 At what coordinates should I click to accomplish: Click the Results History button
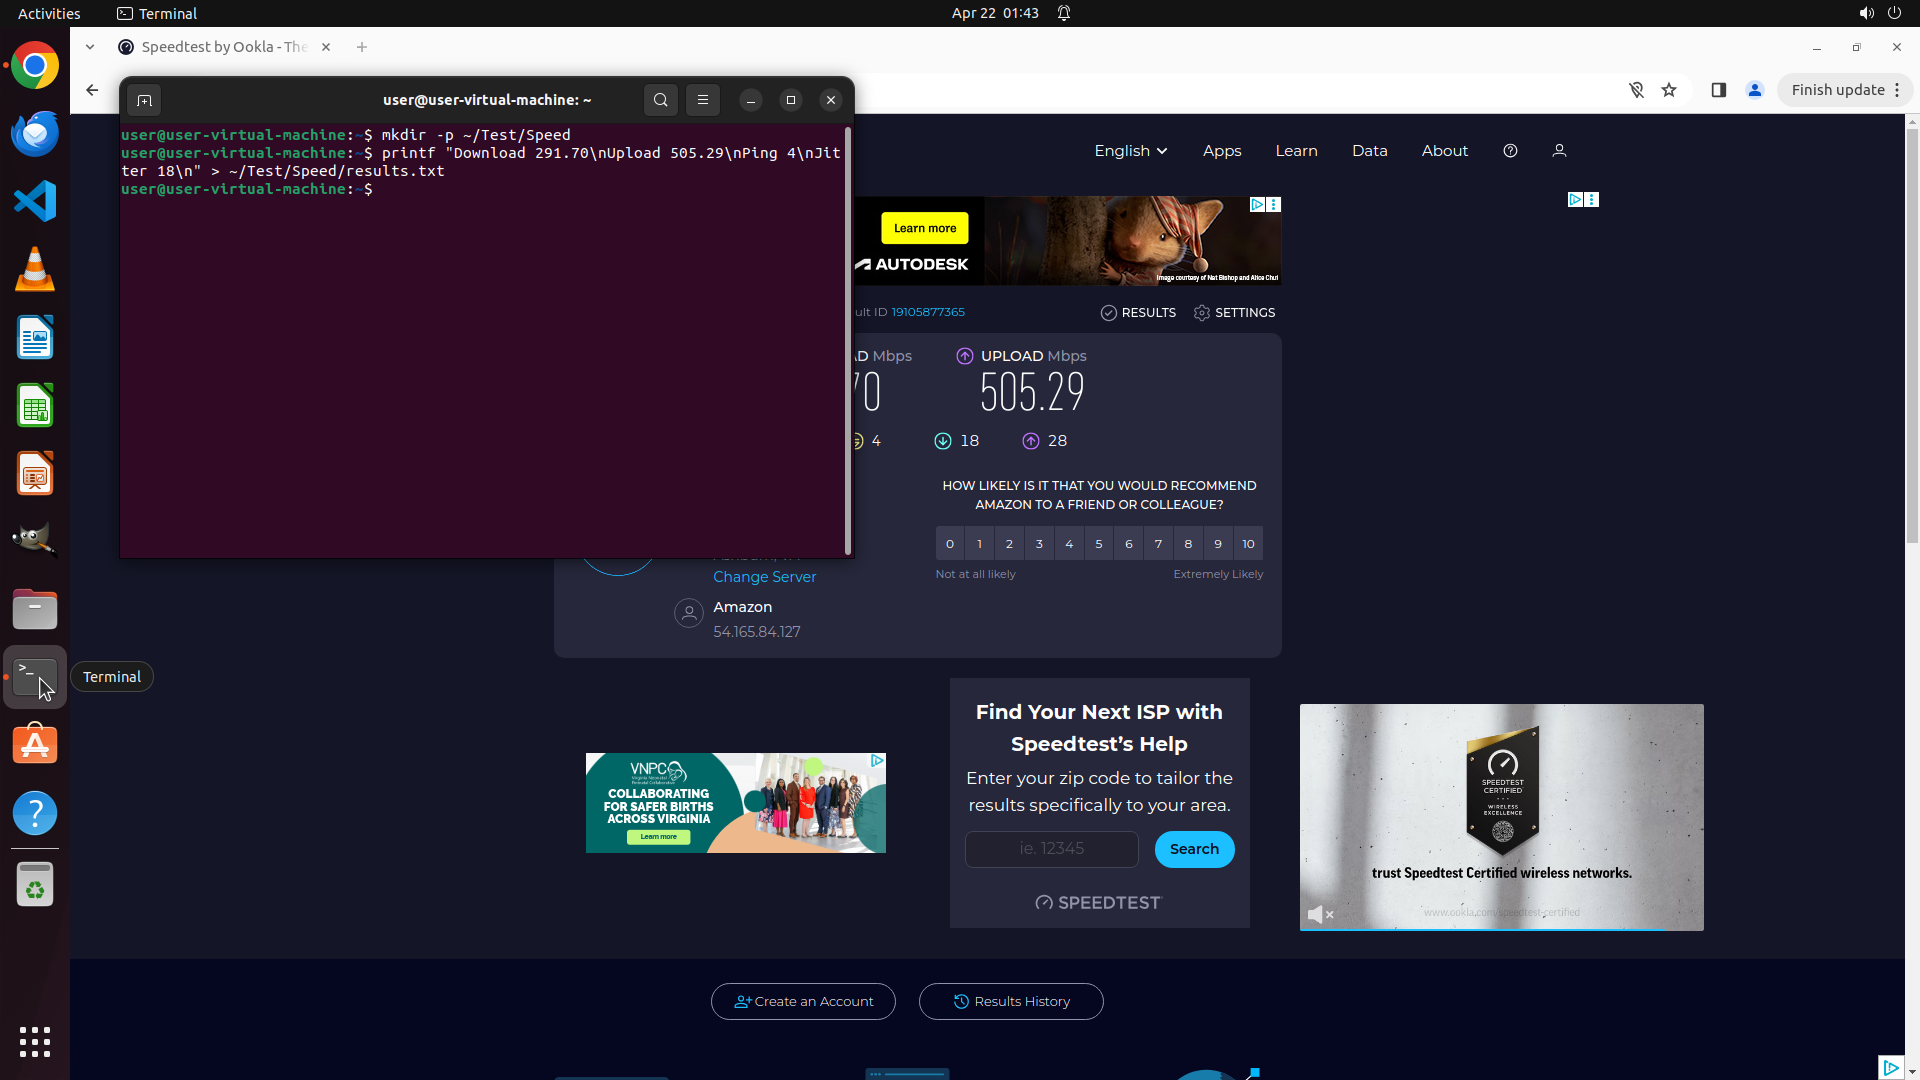tap(1011, 1001)
